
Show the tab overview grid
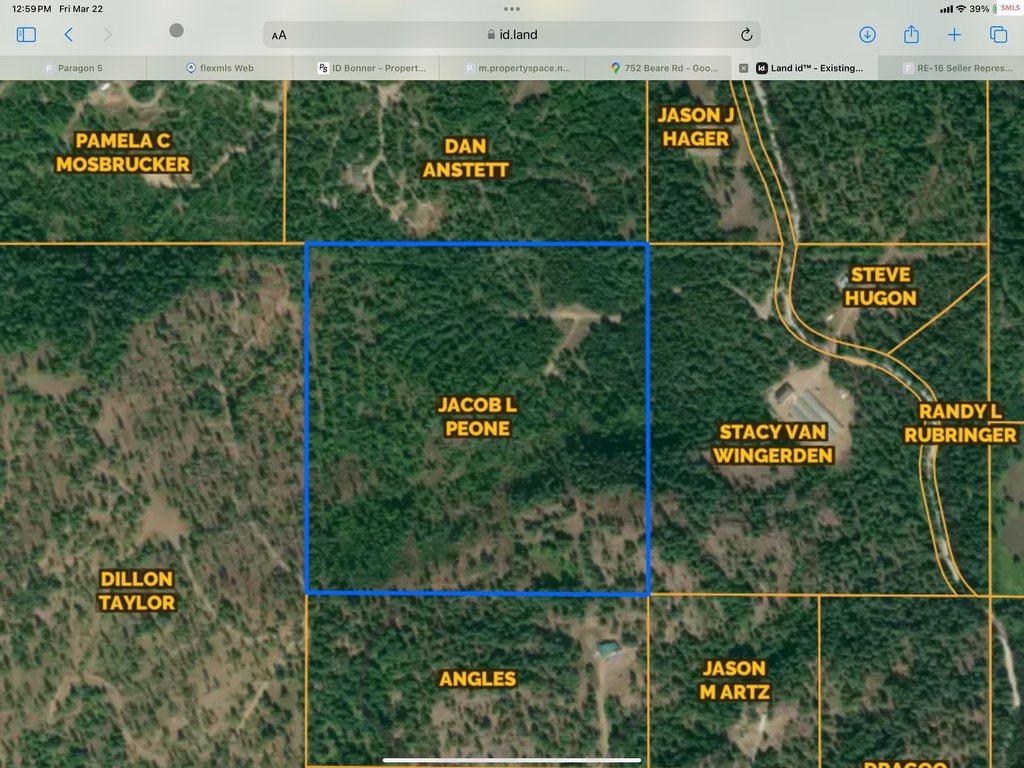point(998,35)
